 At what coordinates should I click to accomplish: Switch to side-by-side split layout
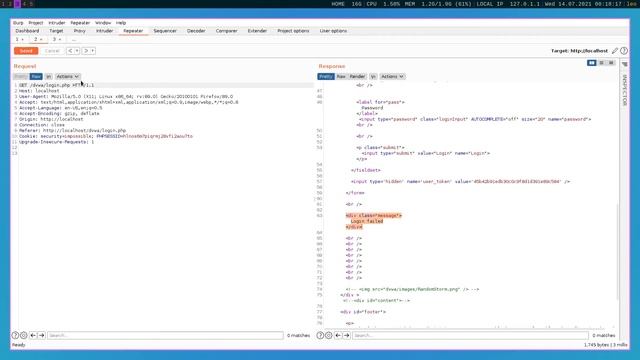(591, 63)
